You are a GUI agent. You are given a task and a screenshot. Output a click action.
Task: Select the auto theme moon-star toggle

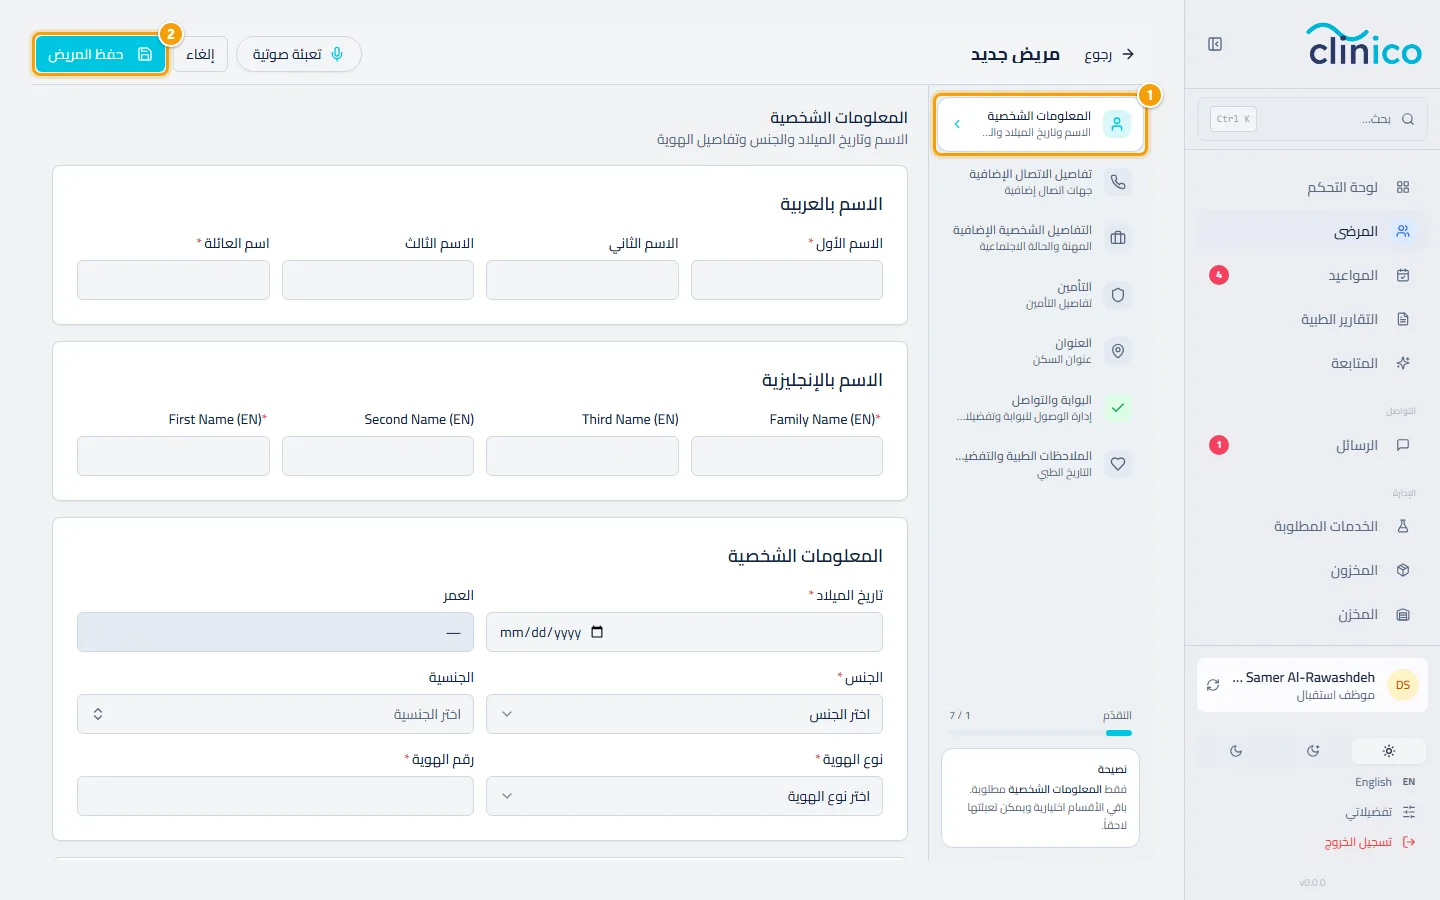point(1313,751)
